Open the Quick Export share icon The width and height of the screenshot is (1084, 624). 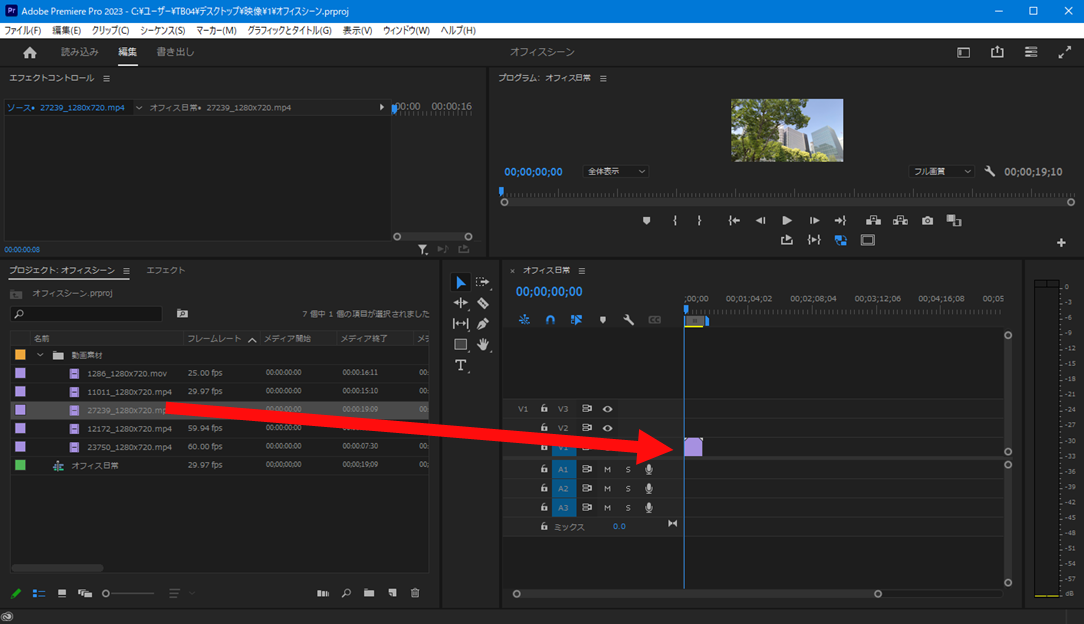997,53
